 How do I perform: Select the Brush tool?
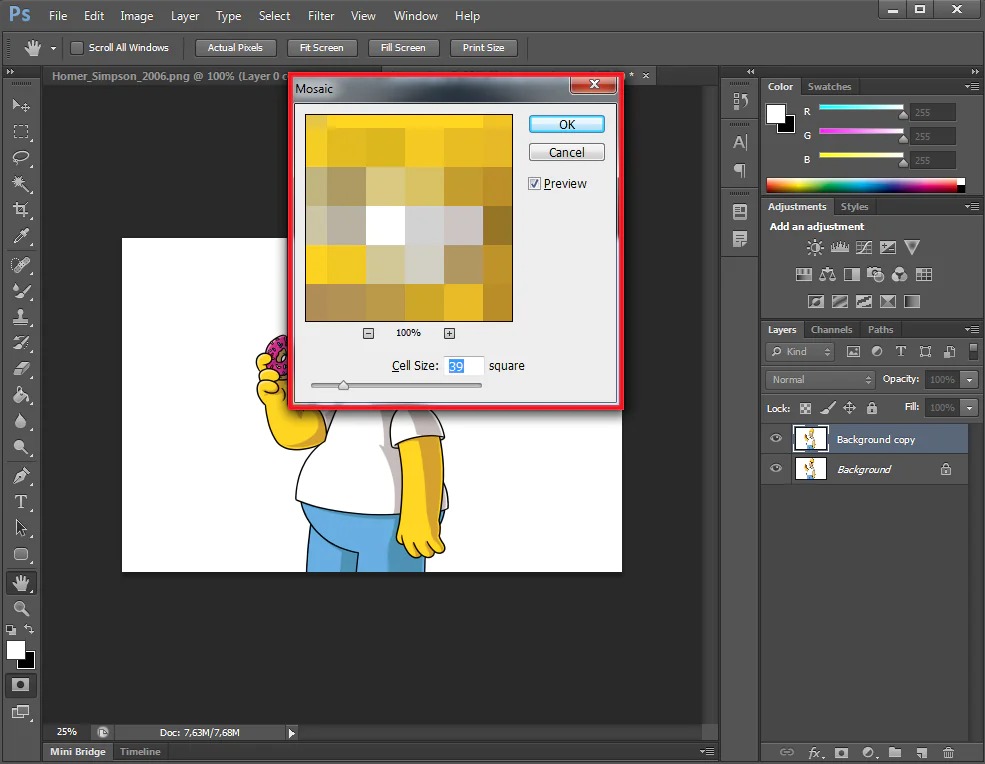click(21, 291)
